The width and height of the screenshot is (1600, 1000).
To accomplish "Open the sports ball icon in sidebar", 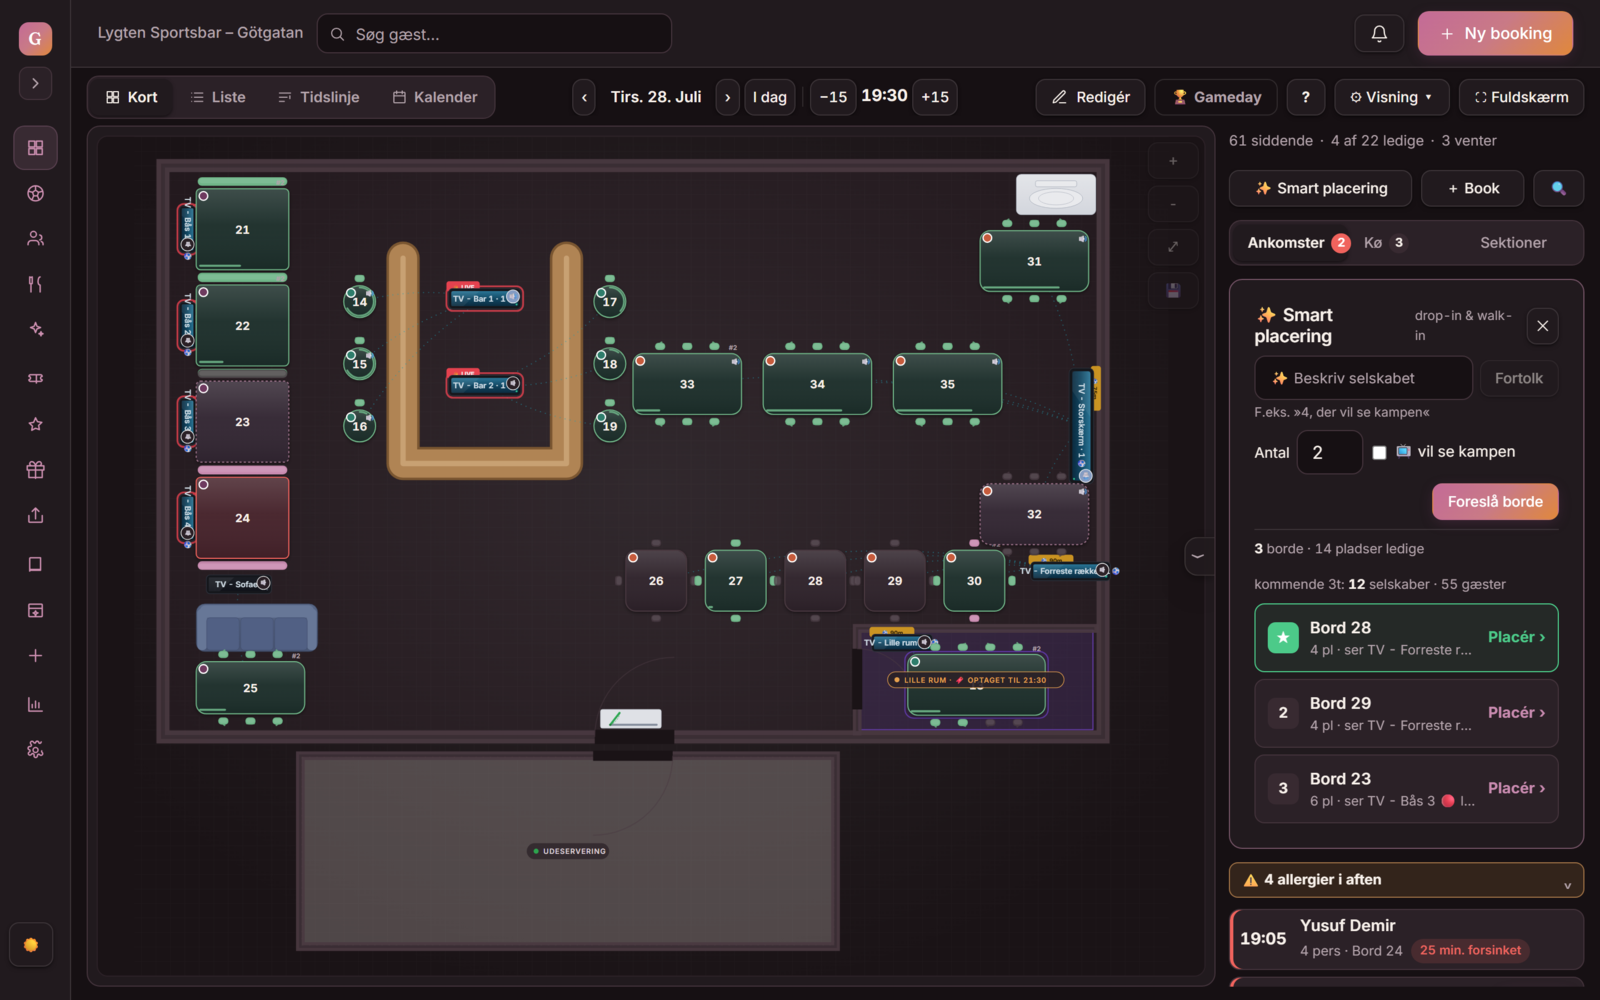I will click(35, 194).
